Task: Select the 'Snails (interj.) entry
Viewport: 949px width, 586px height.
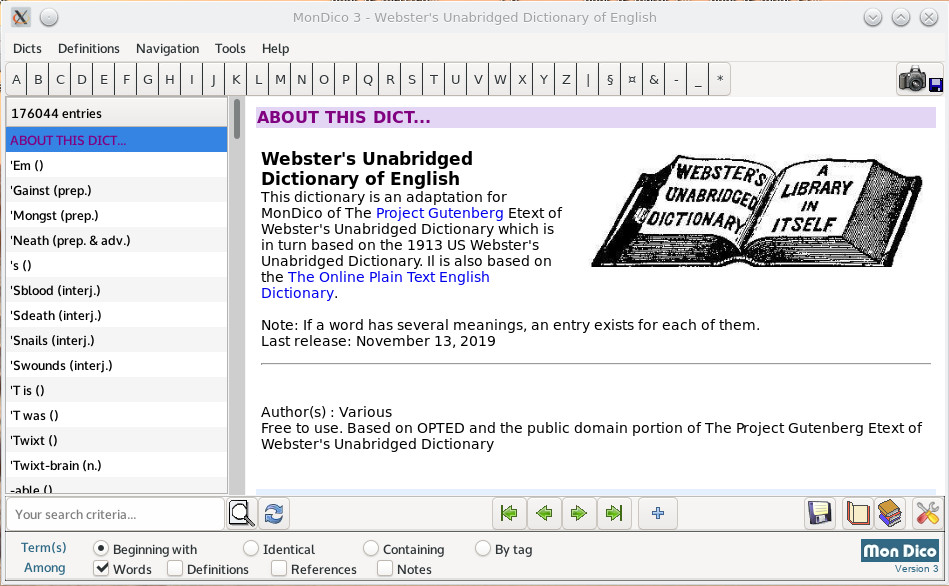Action: click(x=116, y=340)
